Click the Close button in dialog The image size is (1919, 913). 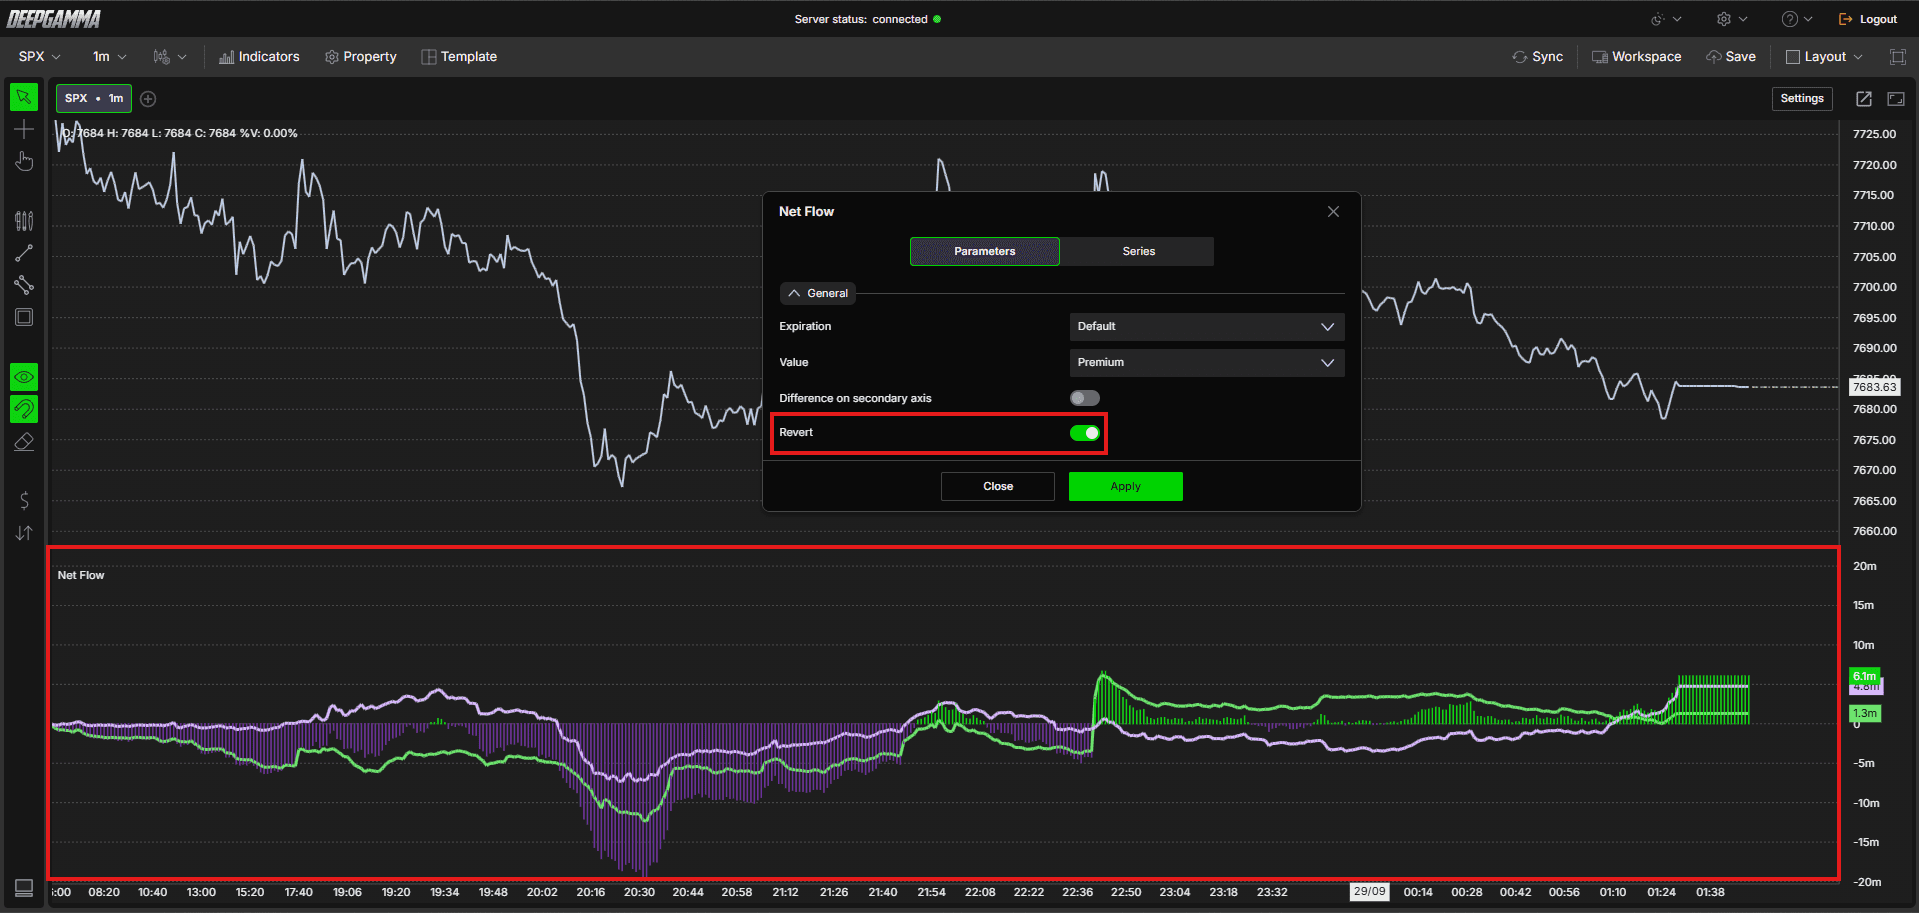(x=998, y=486)
